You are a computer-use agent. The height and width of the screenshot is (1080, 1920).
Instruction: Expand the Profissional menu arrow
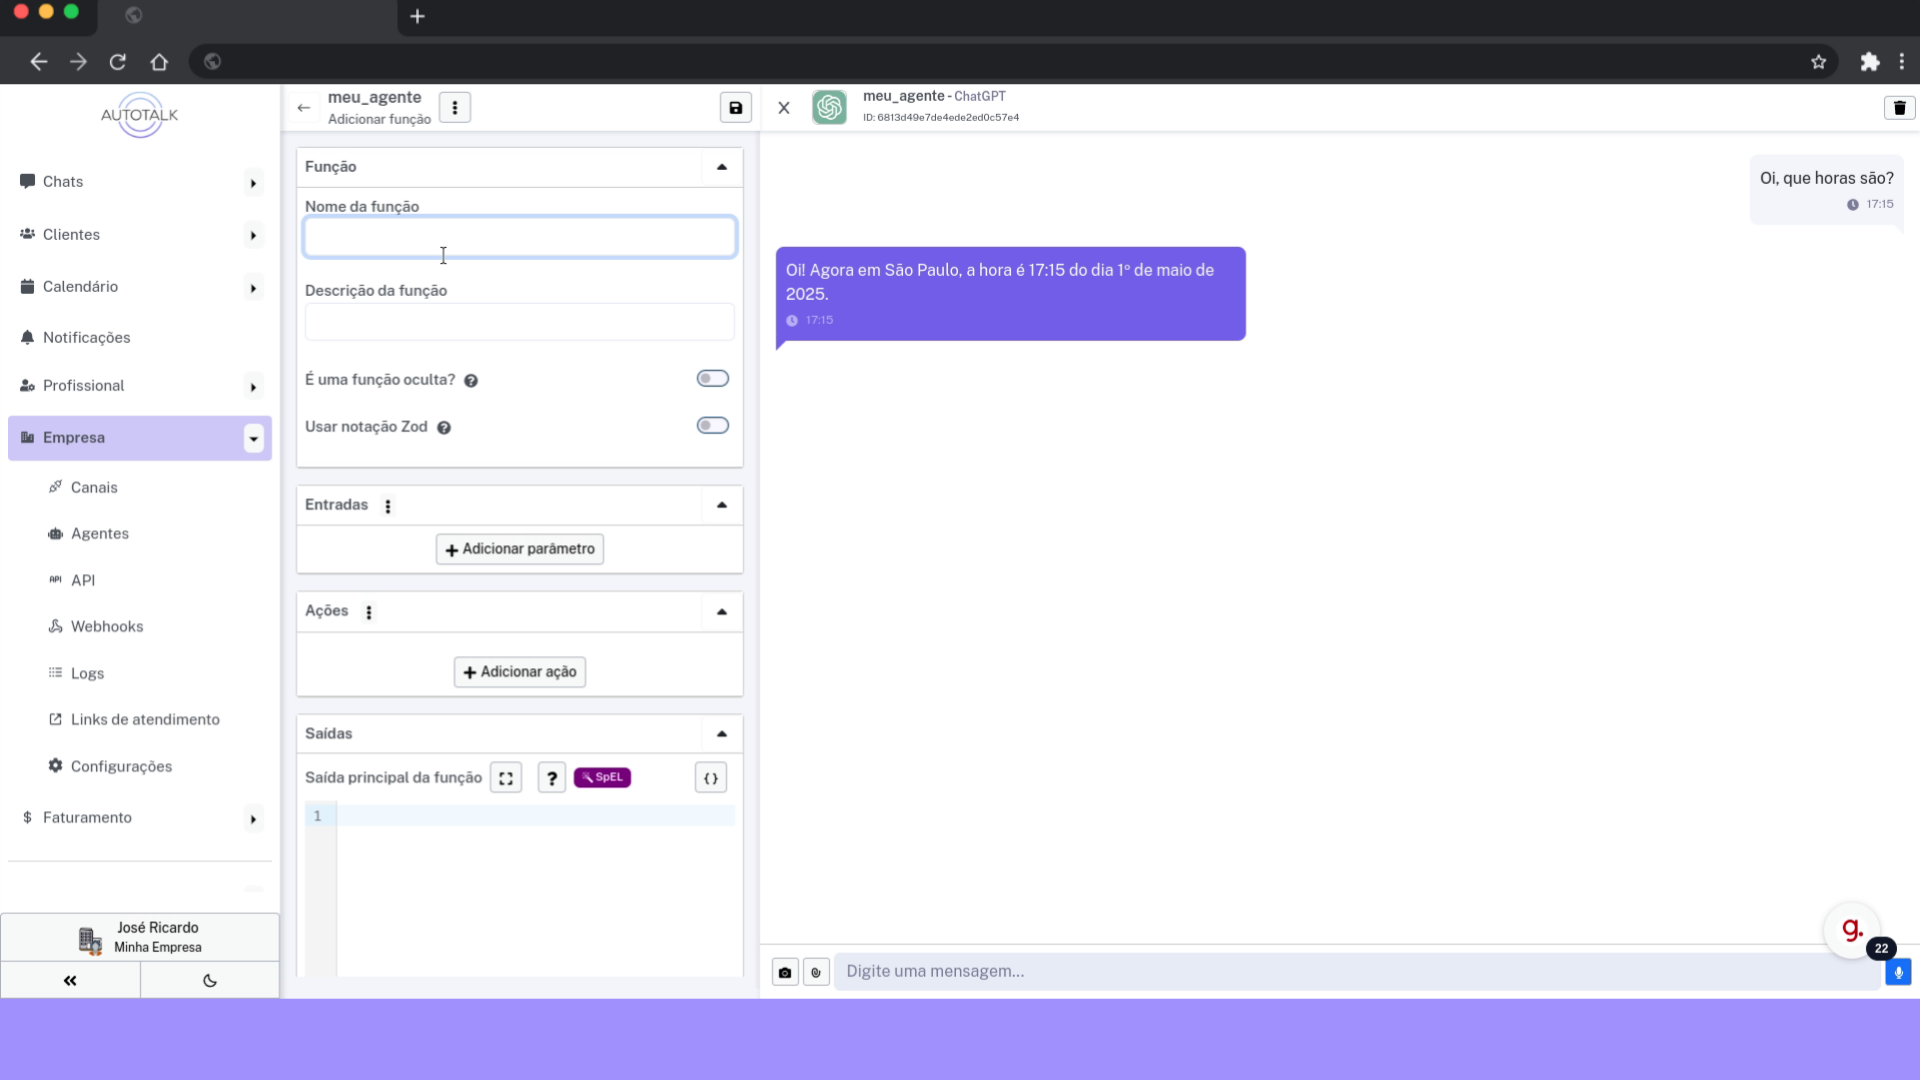click(x=253, y=387)
